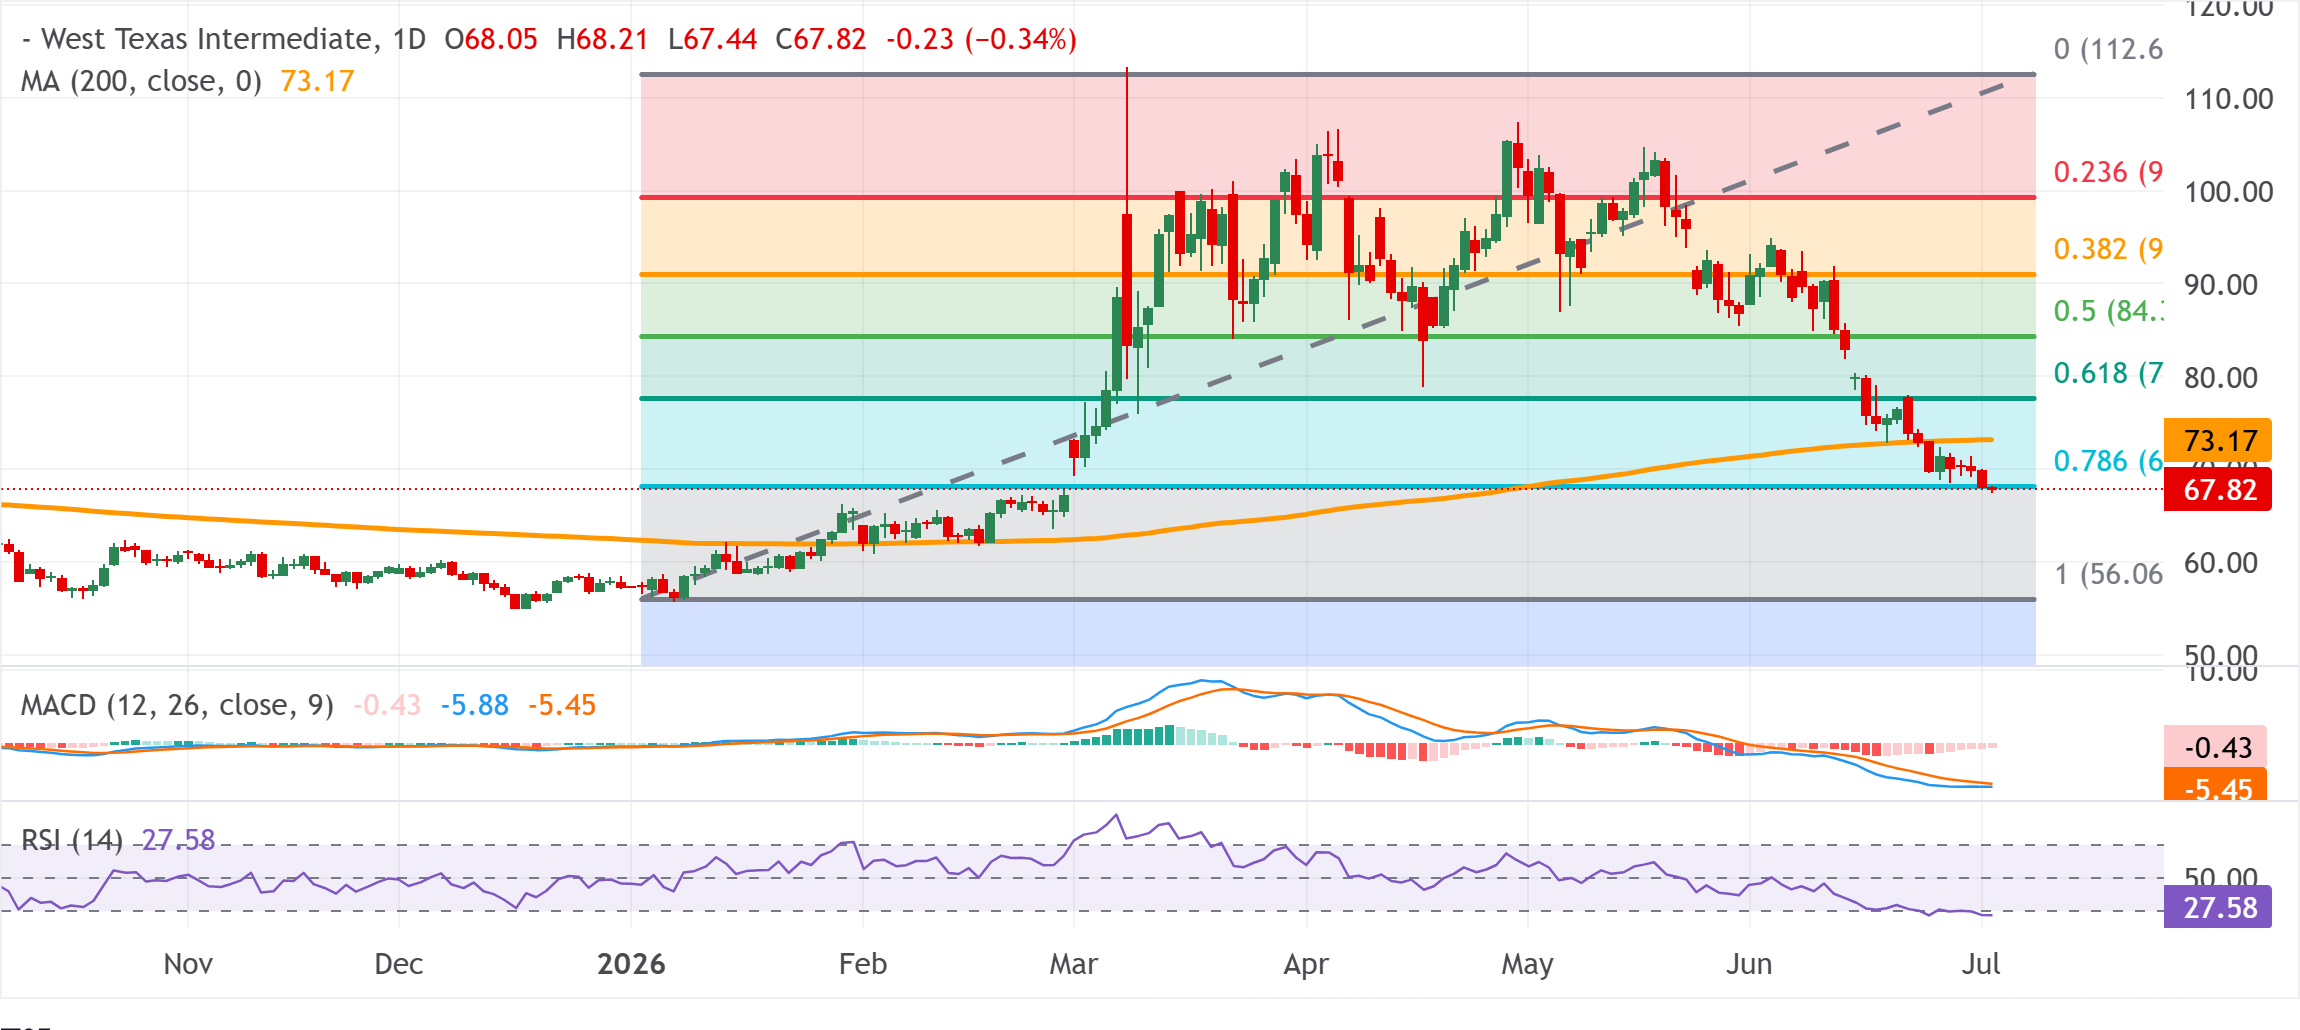Click the 60.00 price scale label
The width and height of the screenshot is (2300, 1030).
point(2221,563)
